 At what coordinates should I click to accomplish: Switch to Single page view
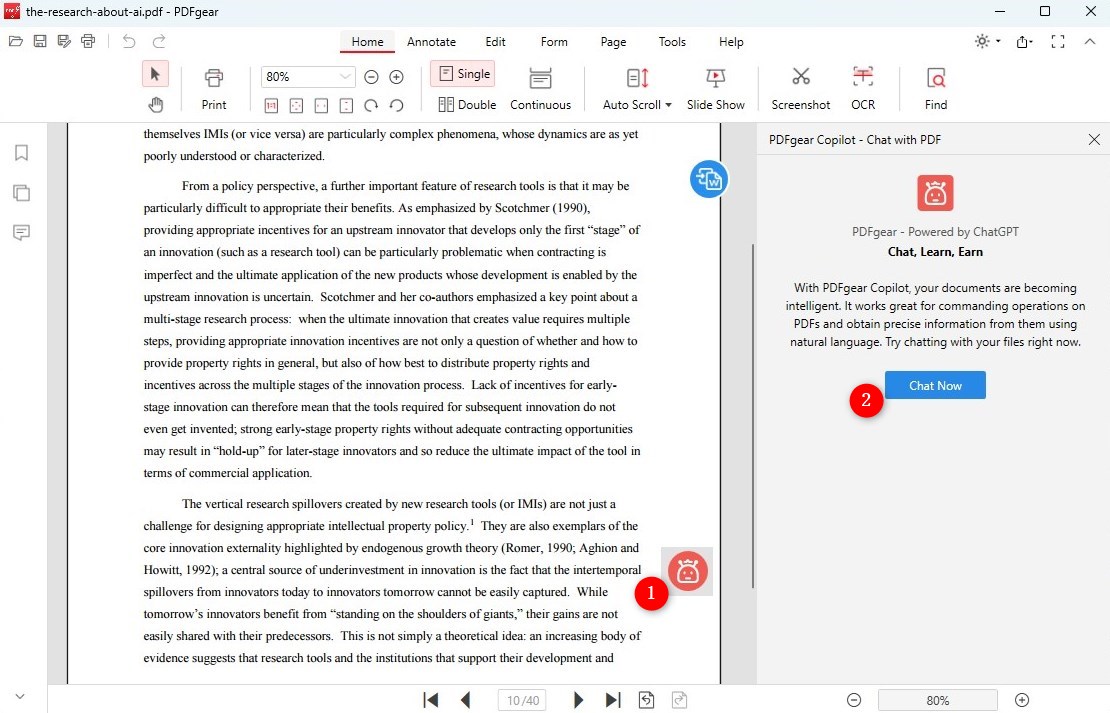[x=463, y=74]
